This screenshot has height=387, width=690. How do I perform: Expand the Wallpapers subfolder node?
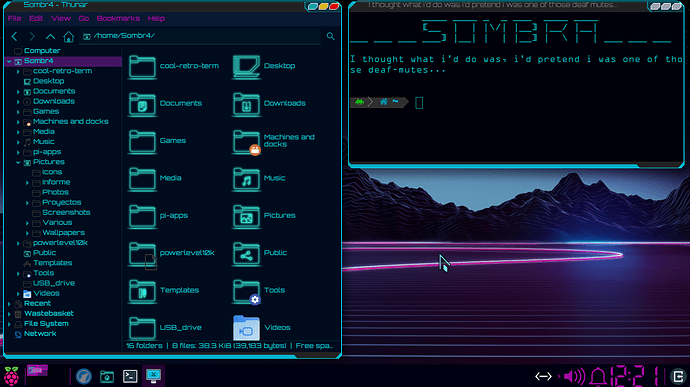point(27,233)
